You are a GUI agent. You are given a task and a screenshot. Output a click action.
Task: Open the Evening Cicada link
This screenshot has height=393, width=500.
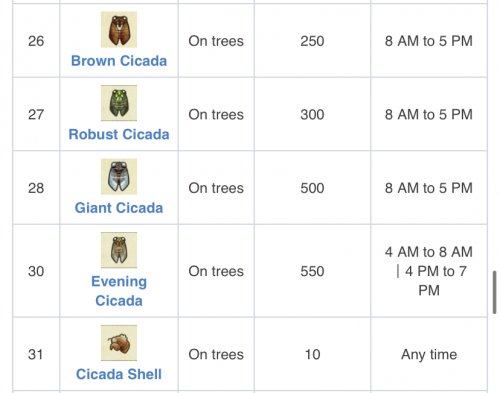[x=119, y=291]
